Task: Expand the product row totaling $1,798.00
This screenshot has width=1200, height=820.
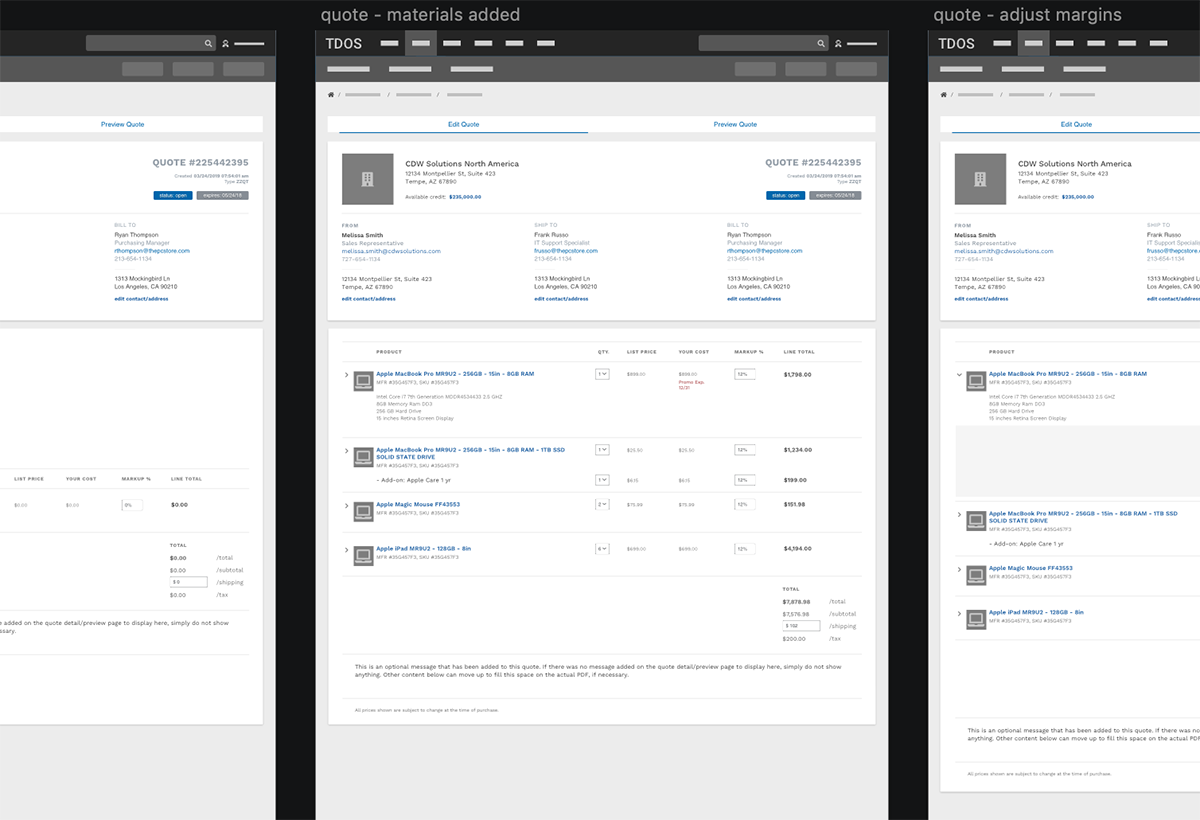Action: (347, 375)
